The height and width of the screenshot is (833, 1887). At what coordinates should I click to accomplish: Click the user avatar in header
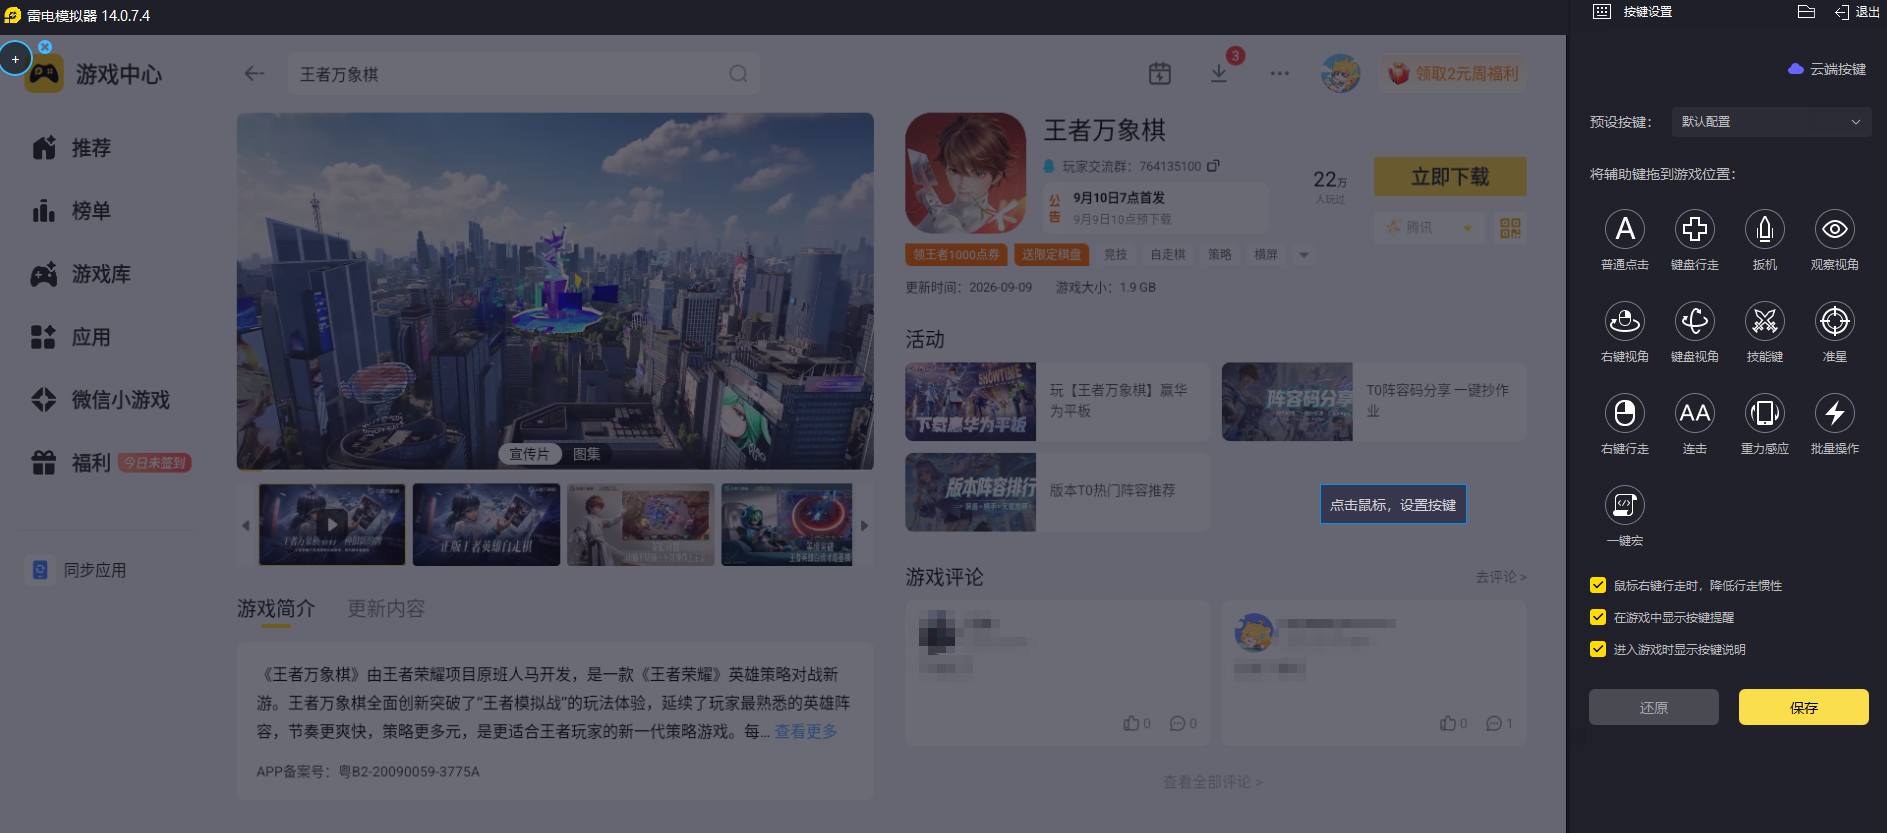[1340, 73]
